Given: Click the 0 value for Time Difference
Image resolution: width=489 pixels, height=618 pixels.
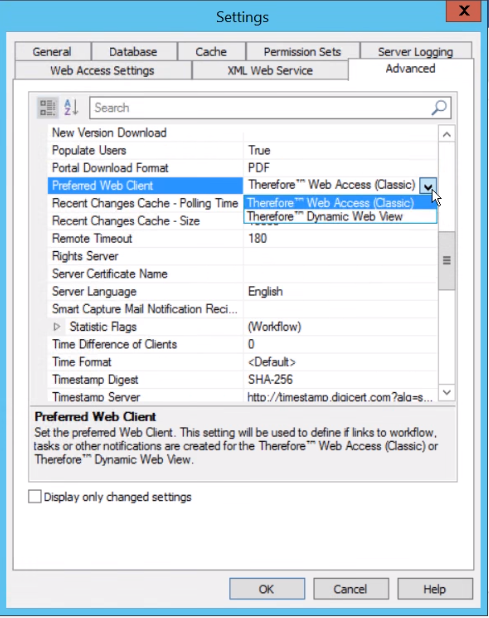Looking at the screenshot, I should [x=251, y=344].
